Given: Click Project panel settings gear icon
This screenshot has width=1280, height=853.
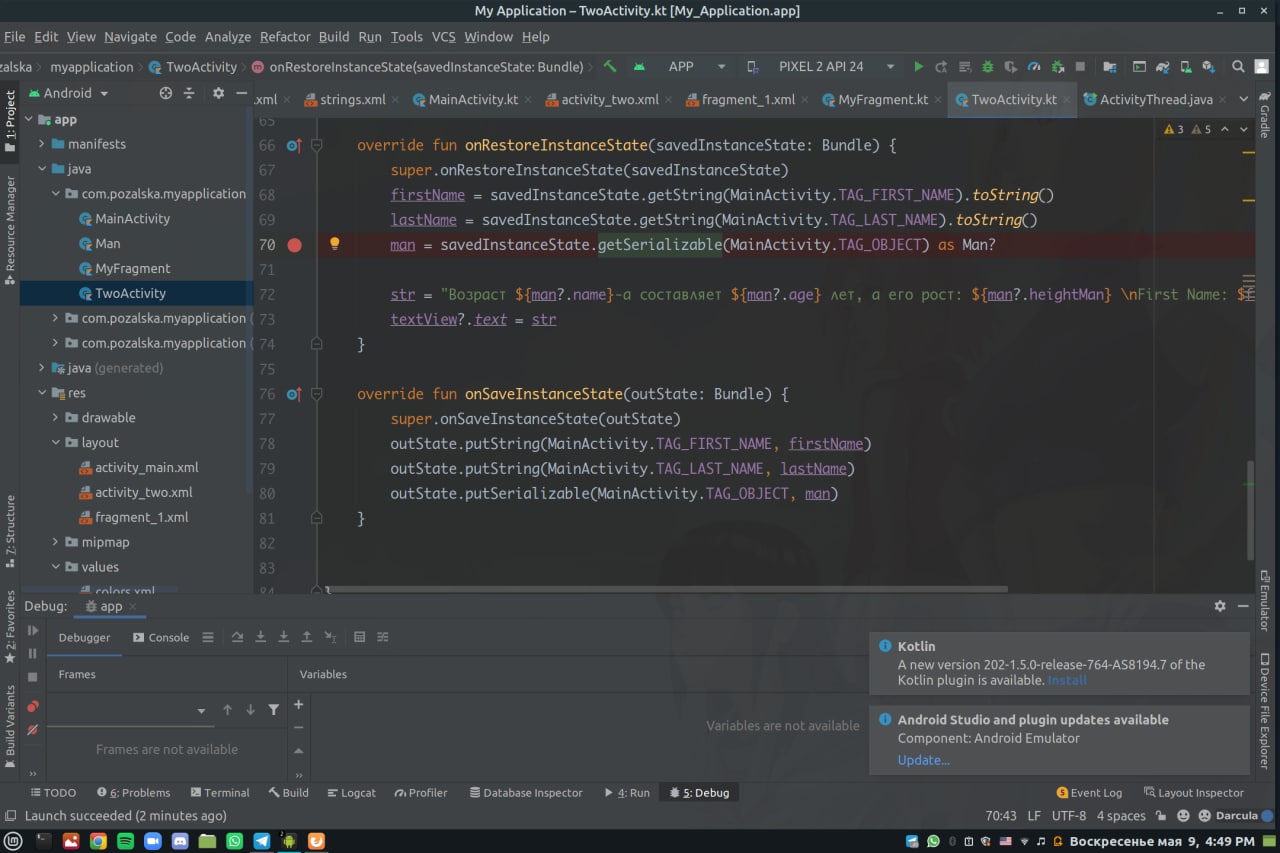Looking at the screenshot, I should click(218, 93).
